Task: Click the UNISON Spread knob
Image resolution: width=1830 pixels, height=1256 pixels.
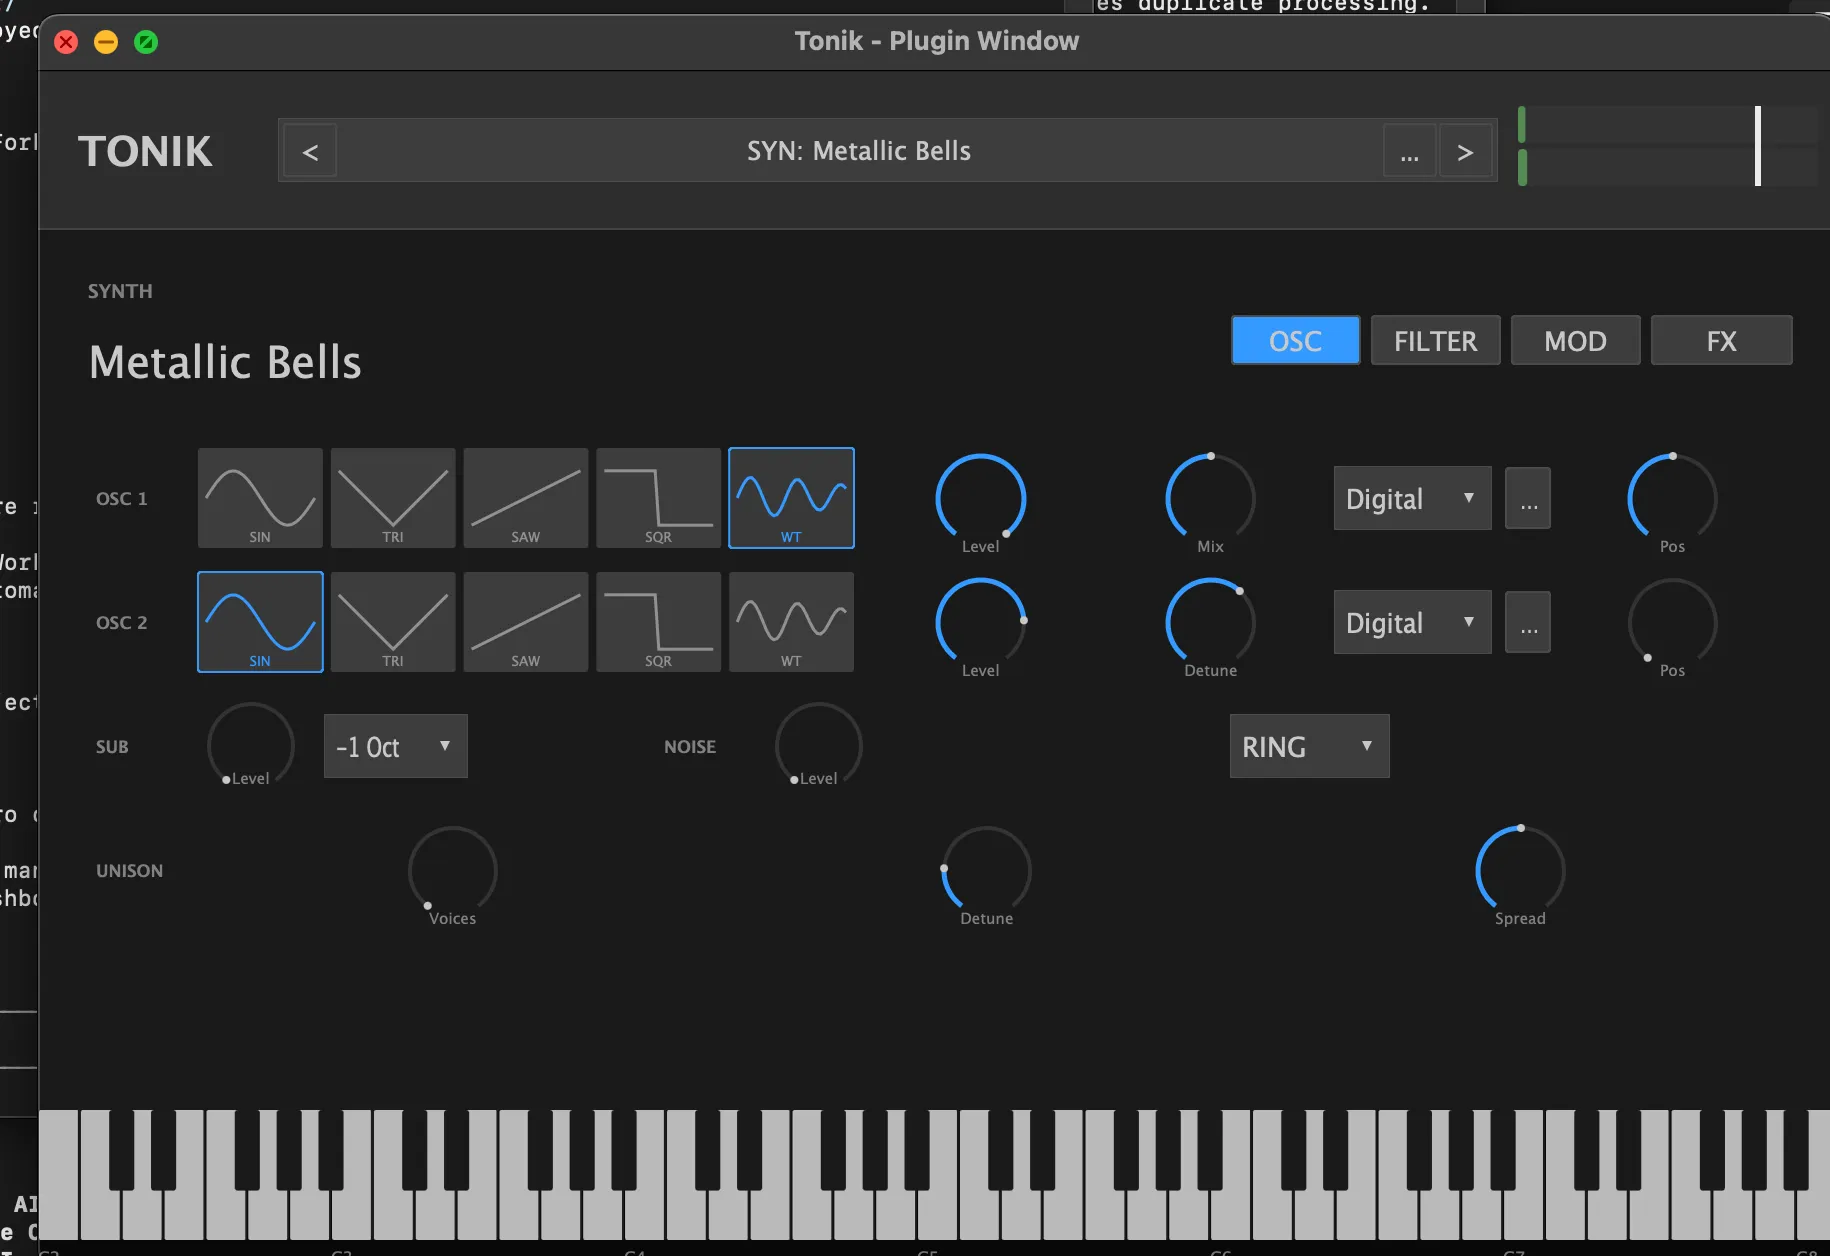Action: point(1520,871)
